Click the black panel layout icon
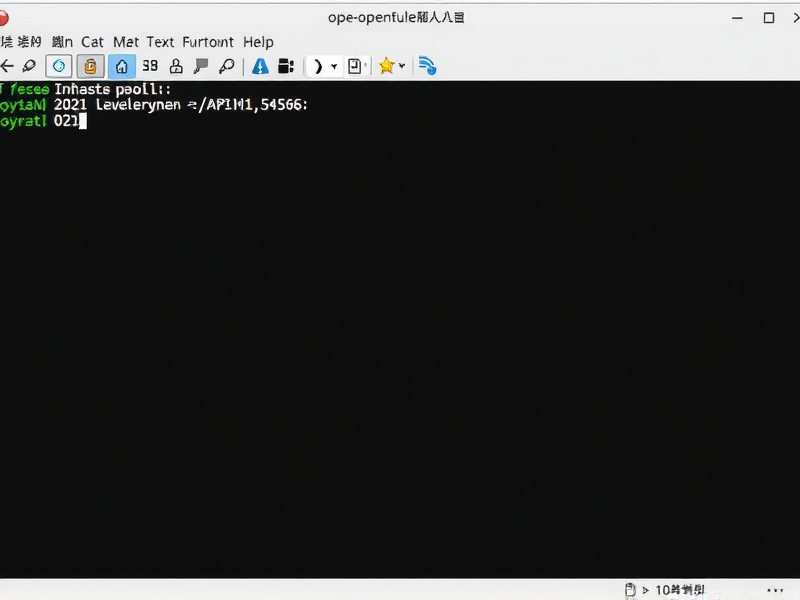 tap(286, 66)
